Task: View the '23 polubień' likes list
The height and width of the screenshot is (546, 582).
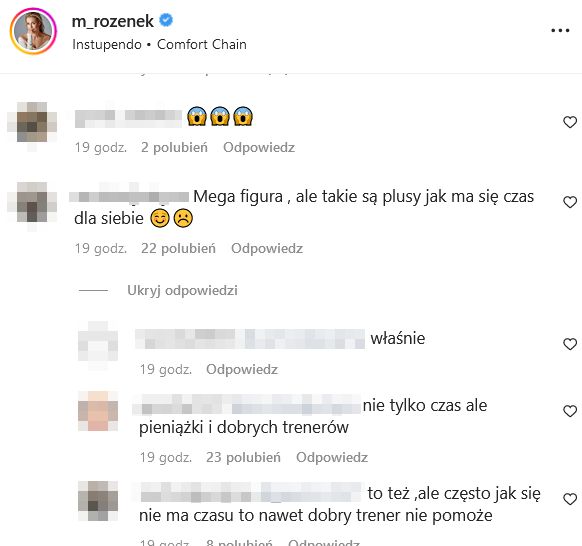Action: point(243,457)
